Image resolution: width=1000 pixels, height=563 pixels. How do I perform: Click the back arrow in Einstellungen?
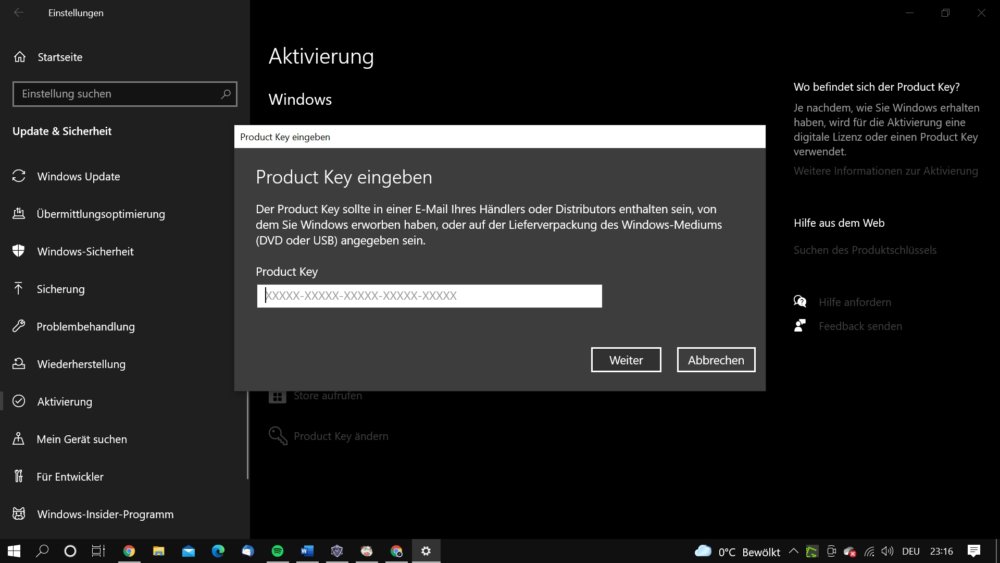point(18,13)
